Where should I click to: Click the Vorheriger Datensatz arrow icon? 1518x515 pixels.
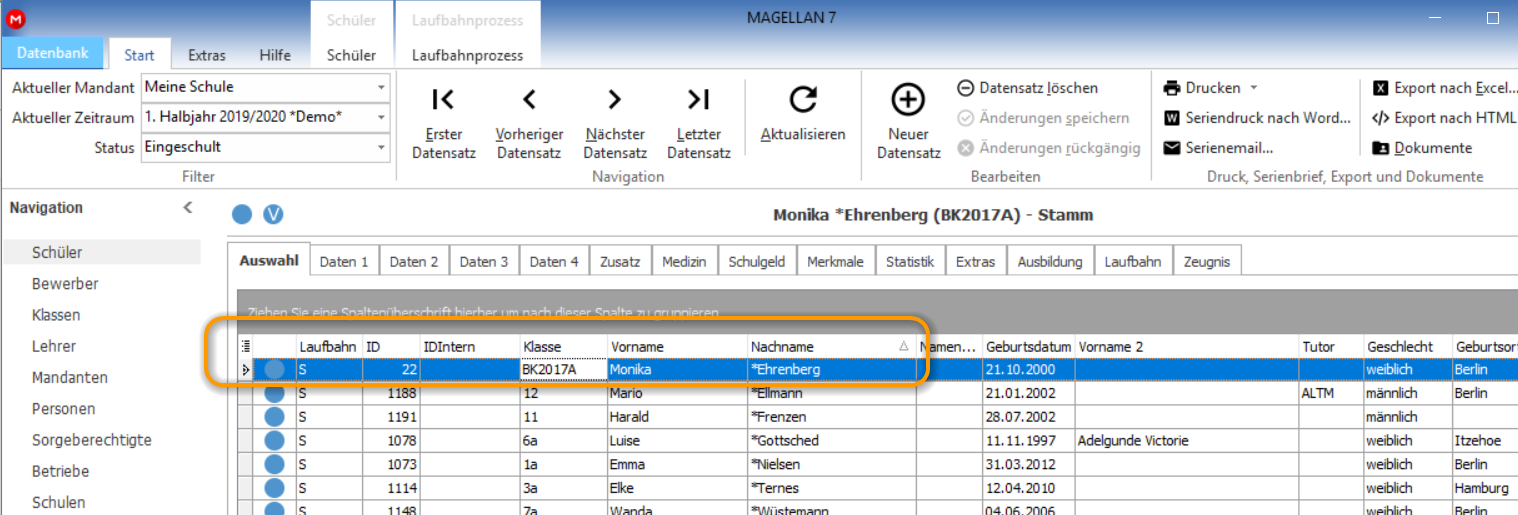(x=529, y=100)
